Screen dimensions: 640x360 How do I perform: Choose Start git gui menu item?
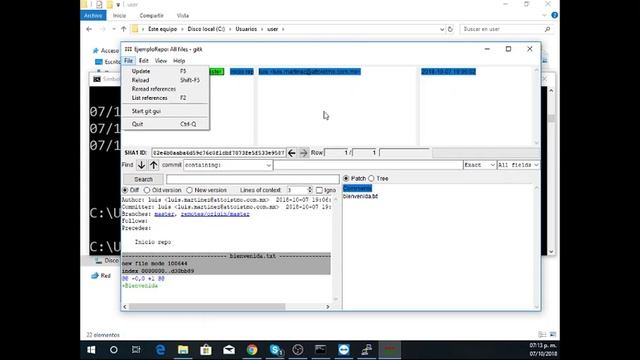(165, 111)
